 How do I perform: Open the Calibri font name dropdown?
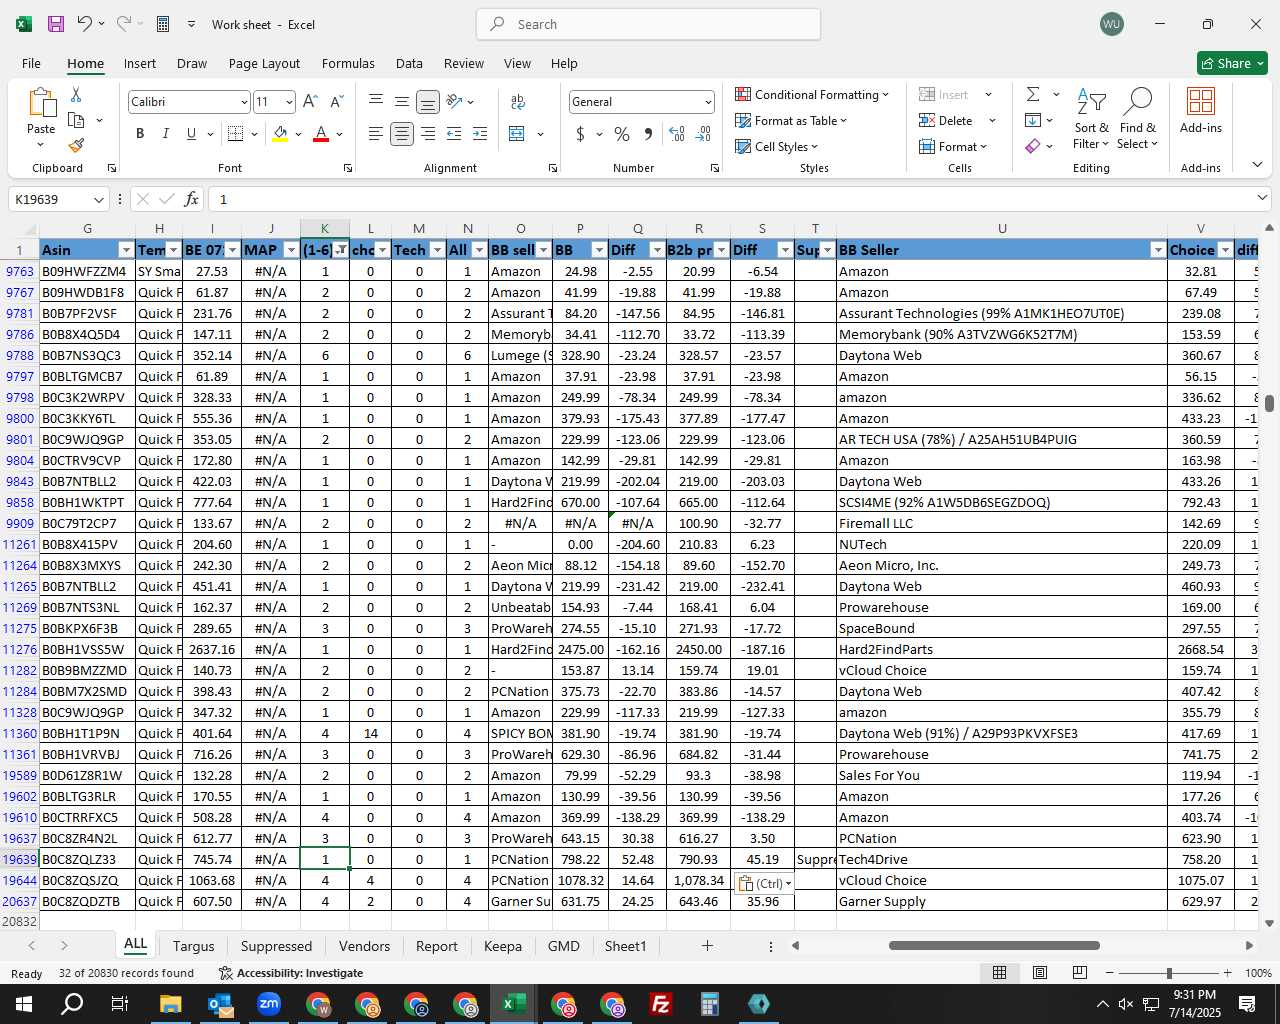pos(243,102)
